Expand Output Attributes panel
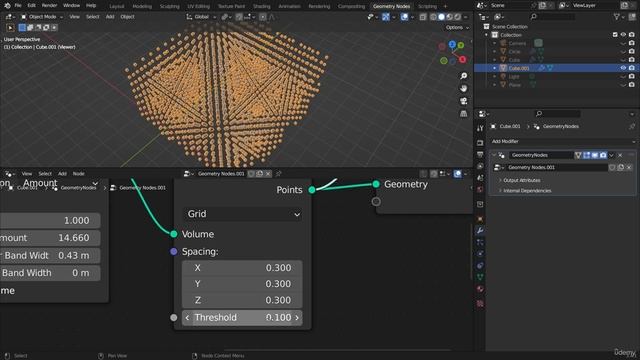Screen dimensions: 640x360 (x=521, y=180)
